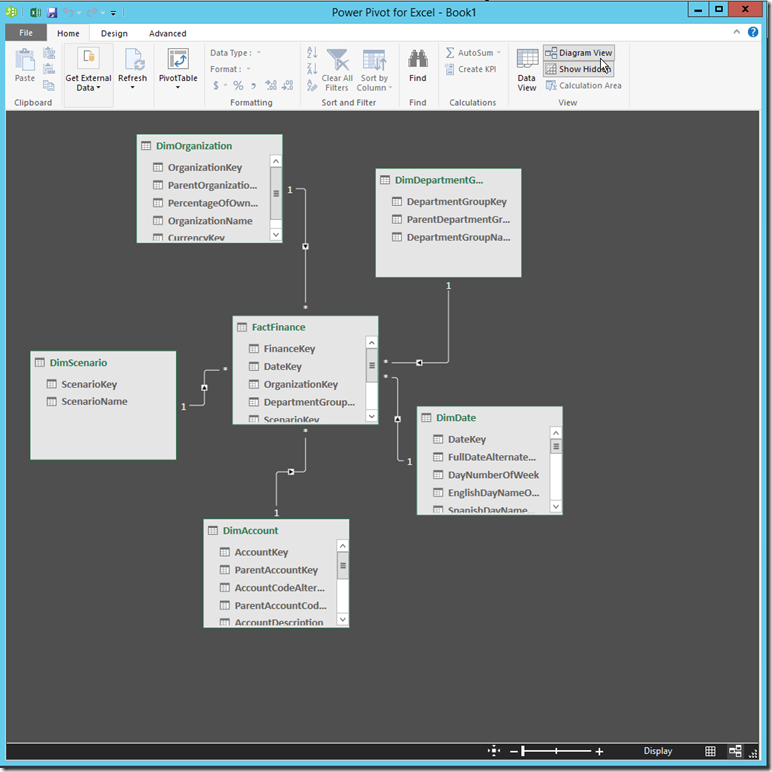The image size is (772, 772).
Task: Zoom out with minus button
Action: [x=514, y=751]
